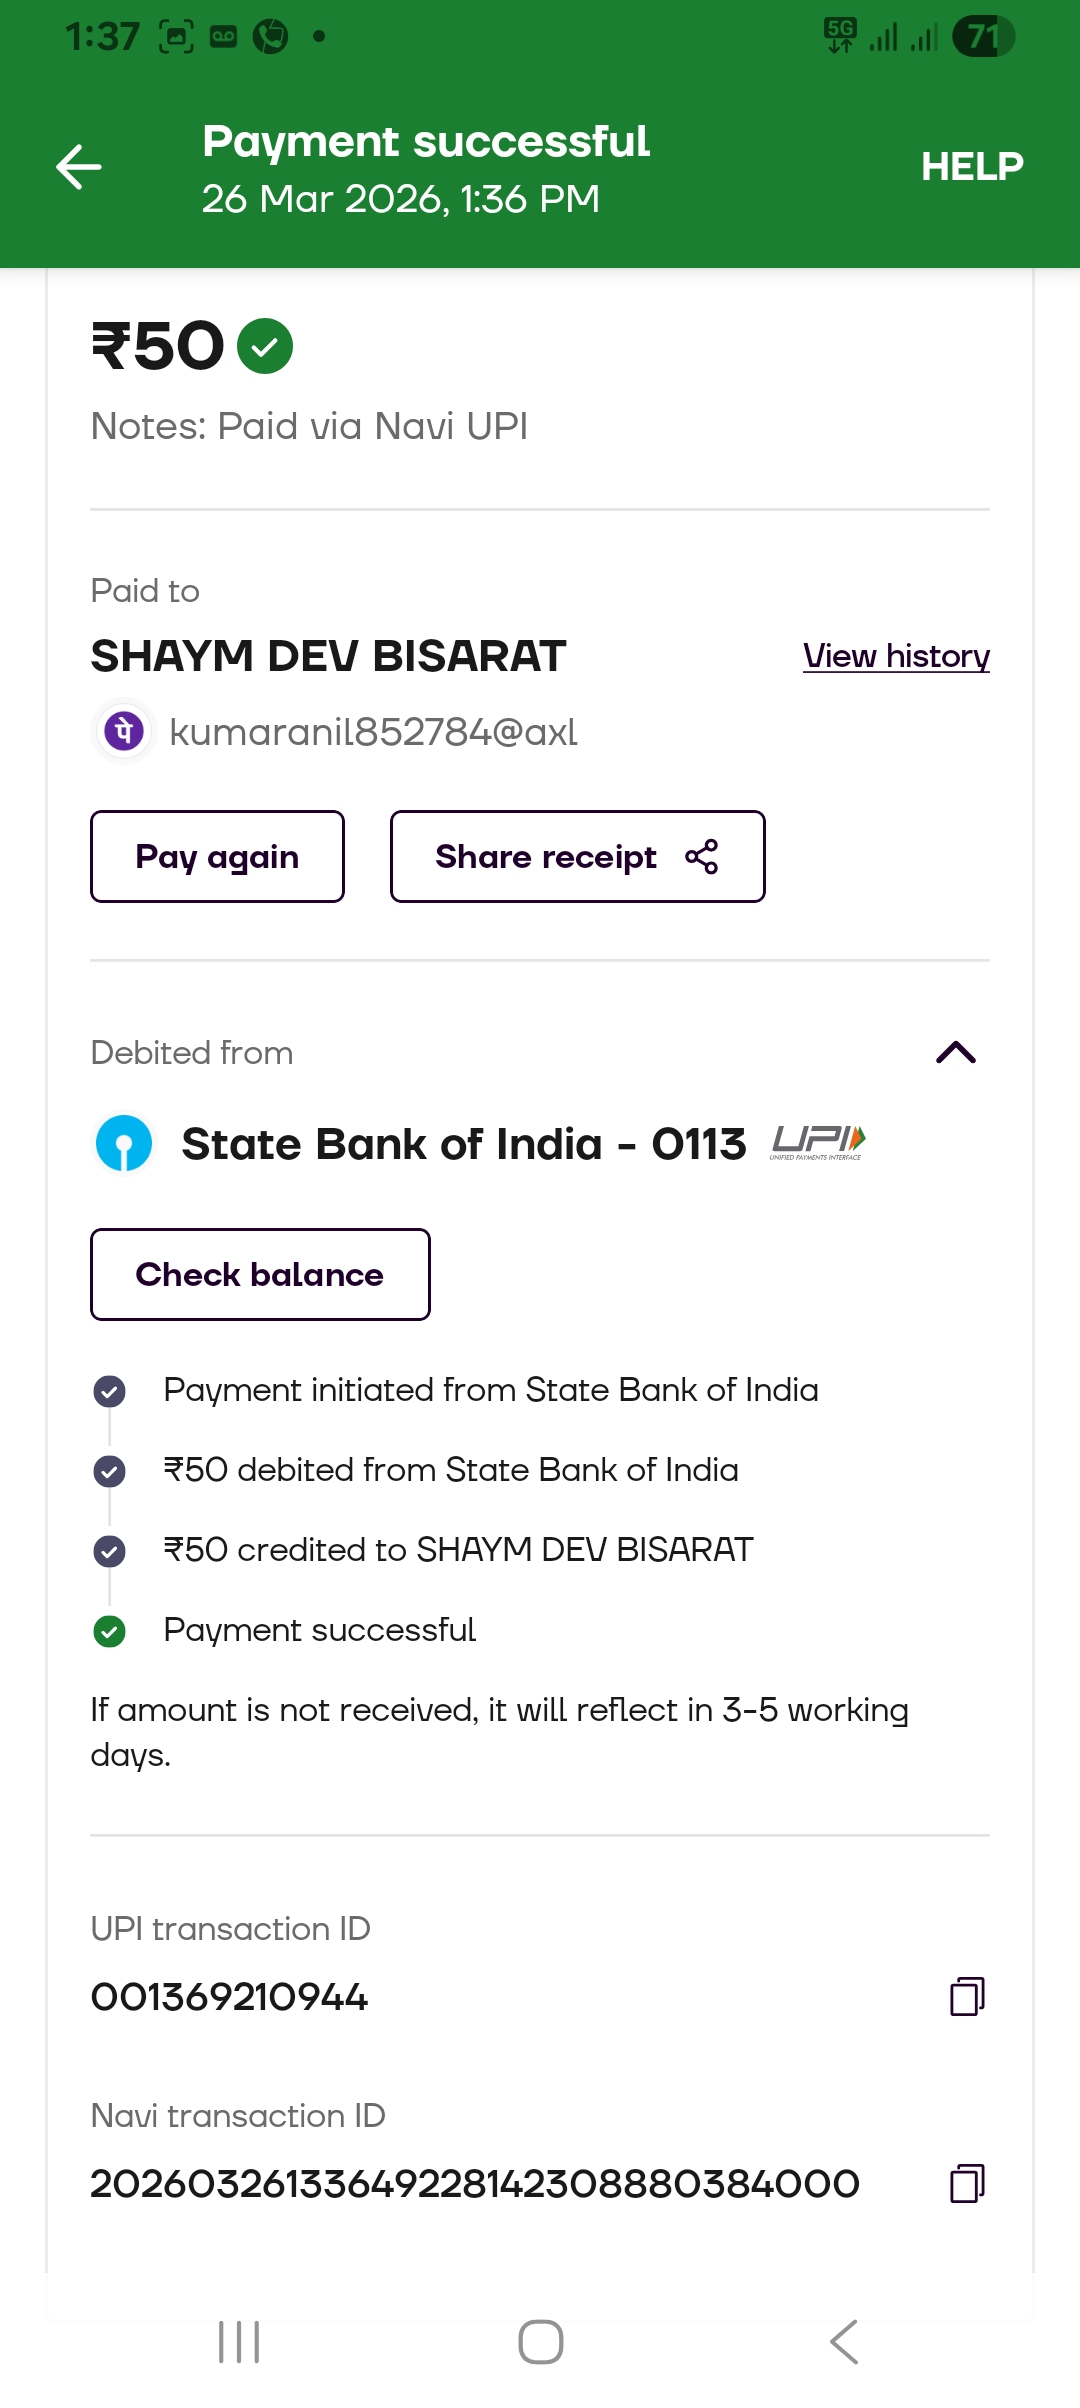This screenshot has width=1080, height=2408.
Task: Tap the State Bank of India logo
Action: 124,1143
